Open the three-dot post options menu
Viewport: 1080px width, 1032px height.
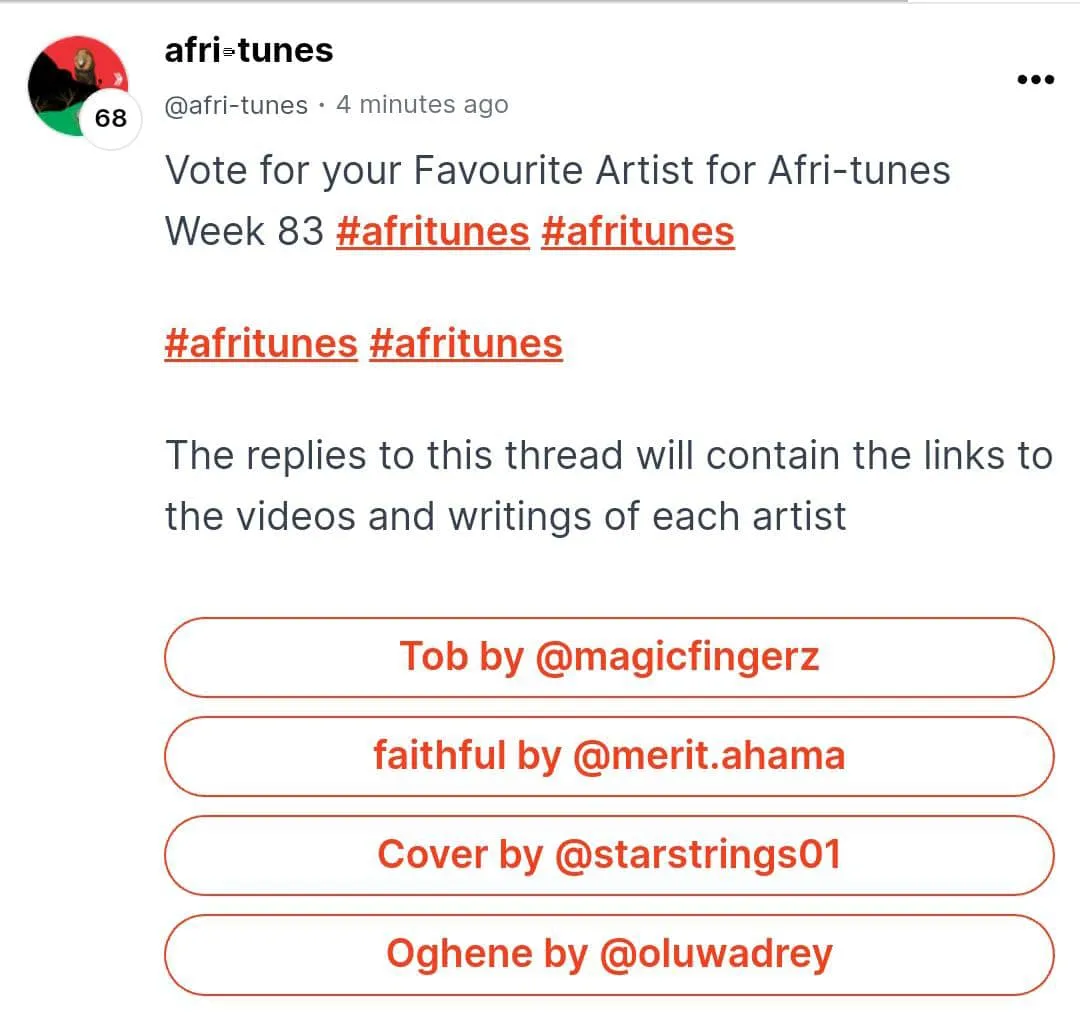click(1035, 80)
